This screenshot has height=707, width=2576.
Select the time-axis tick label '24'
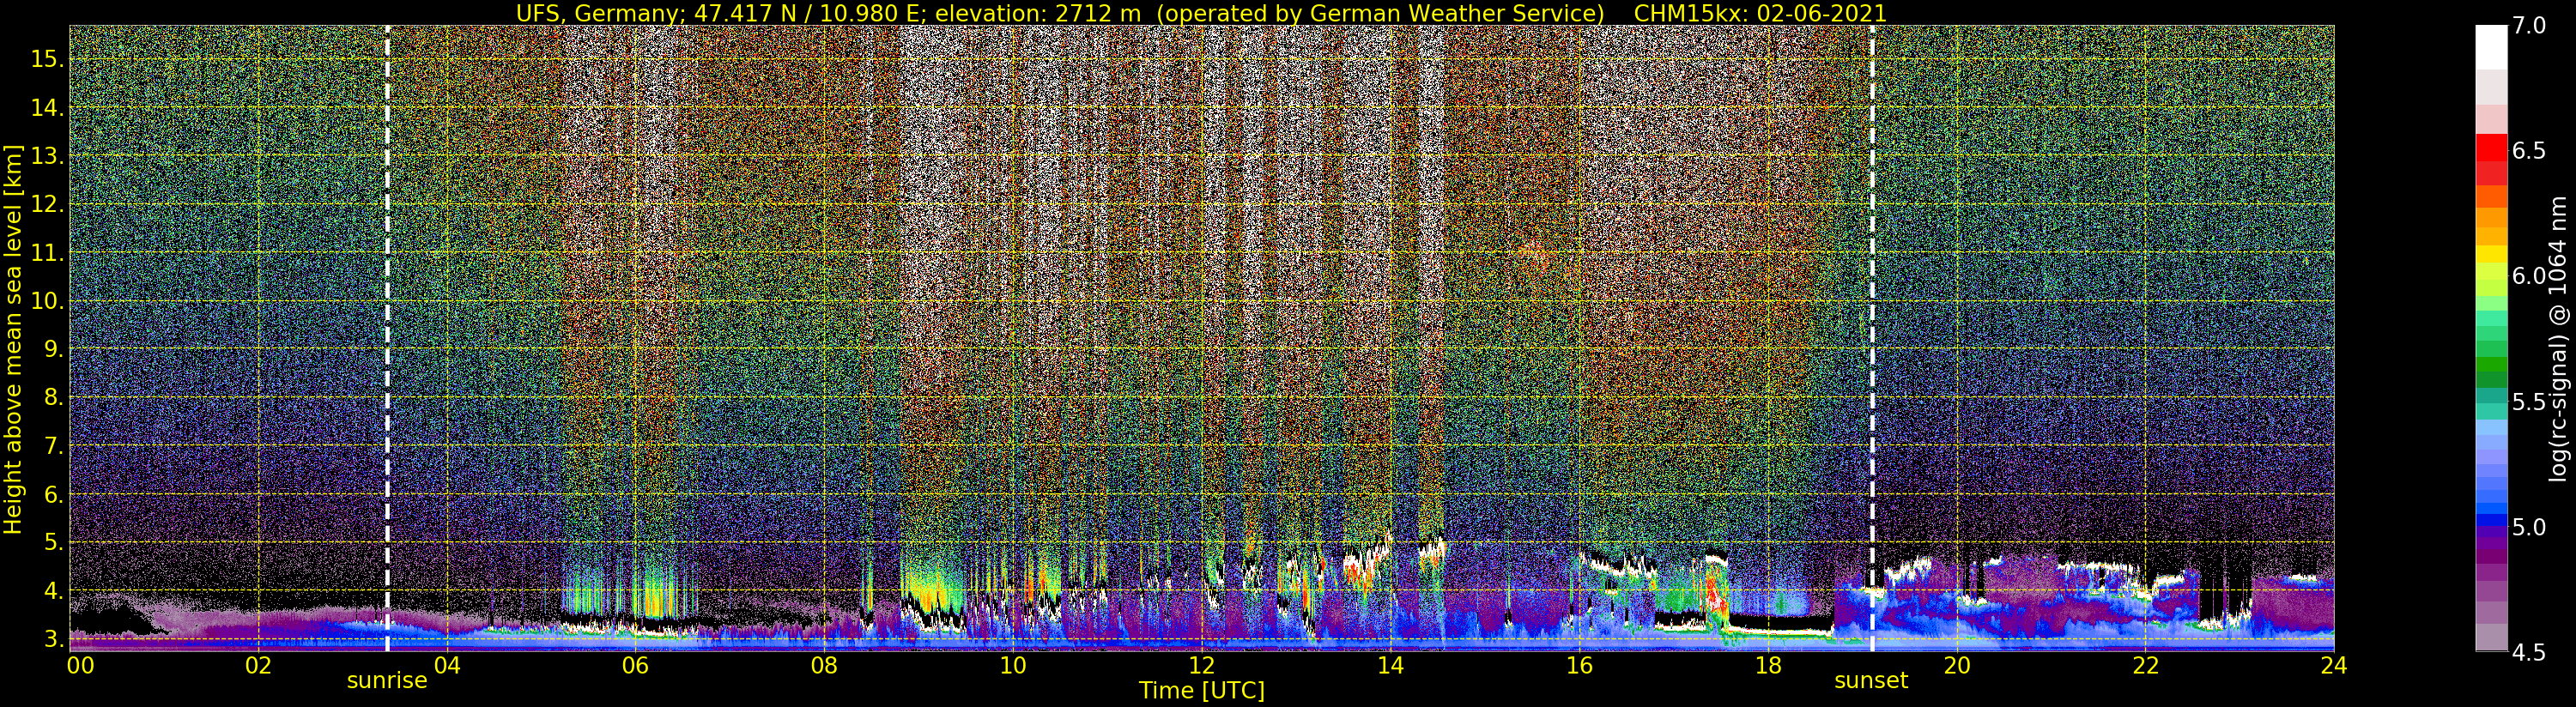point(2334,666)
